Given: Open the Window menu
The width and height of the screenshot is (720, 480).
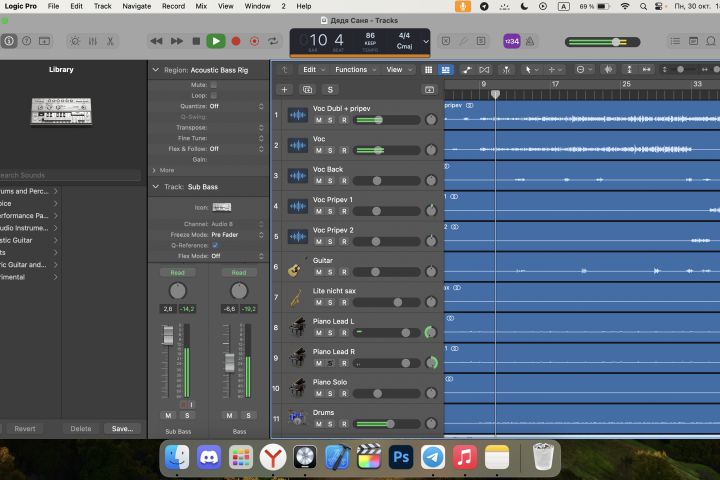Looking at the screenshot, I should (x=258, y=6).
